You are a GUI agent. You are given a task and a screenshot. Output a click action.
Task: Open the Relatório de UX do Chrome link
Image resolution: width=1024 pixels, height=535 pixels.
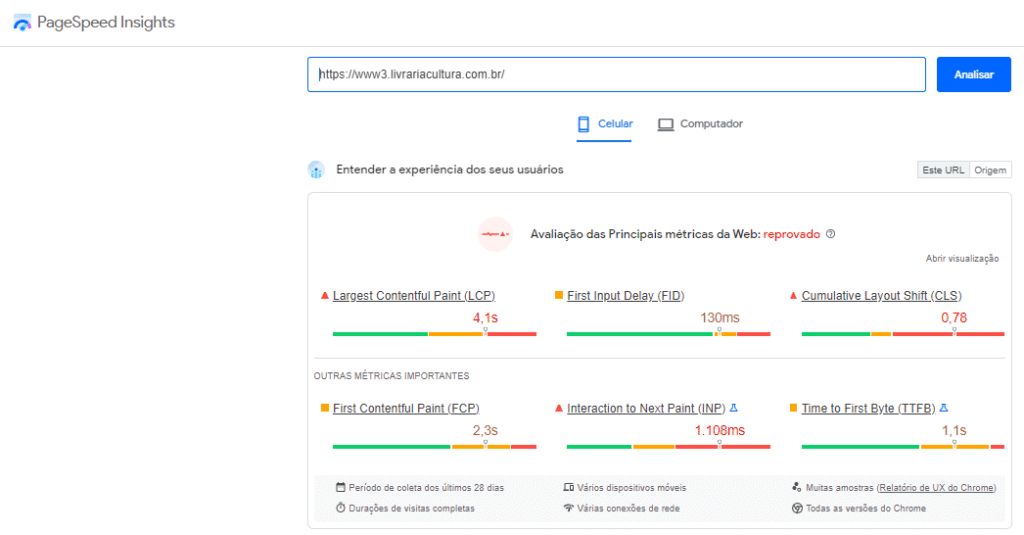pyautogui.click(x=936, y=488)
